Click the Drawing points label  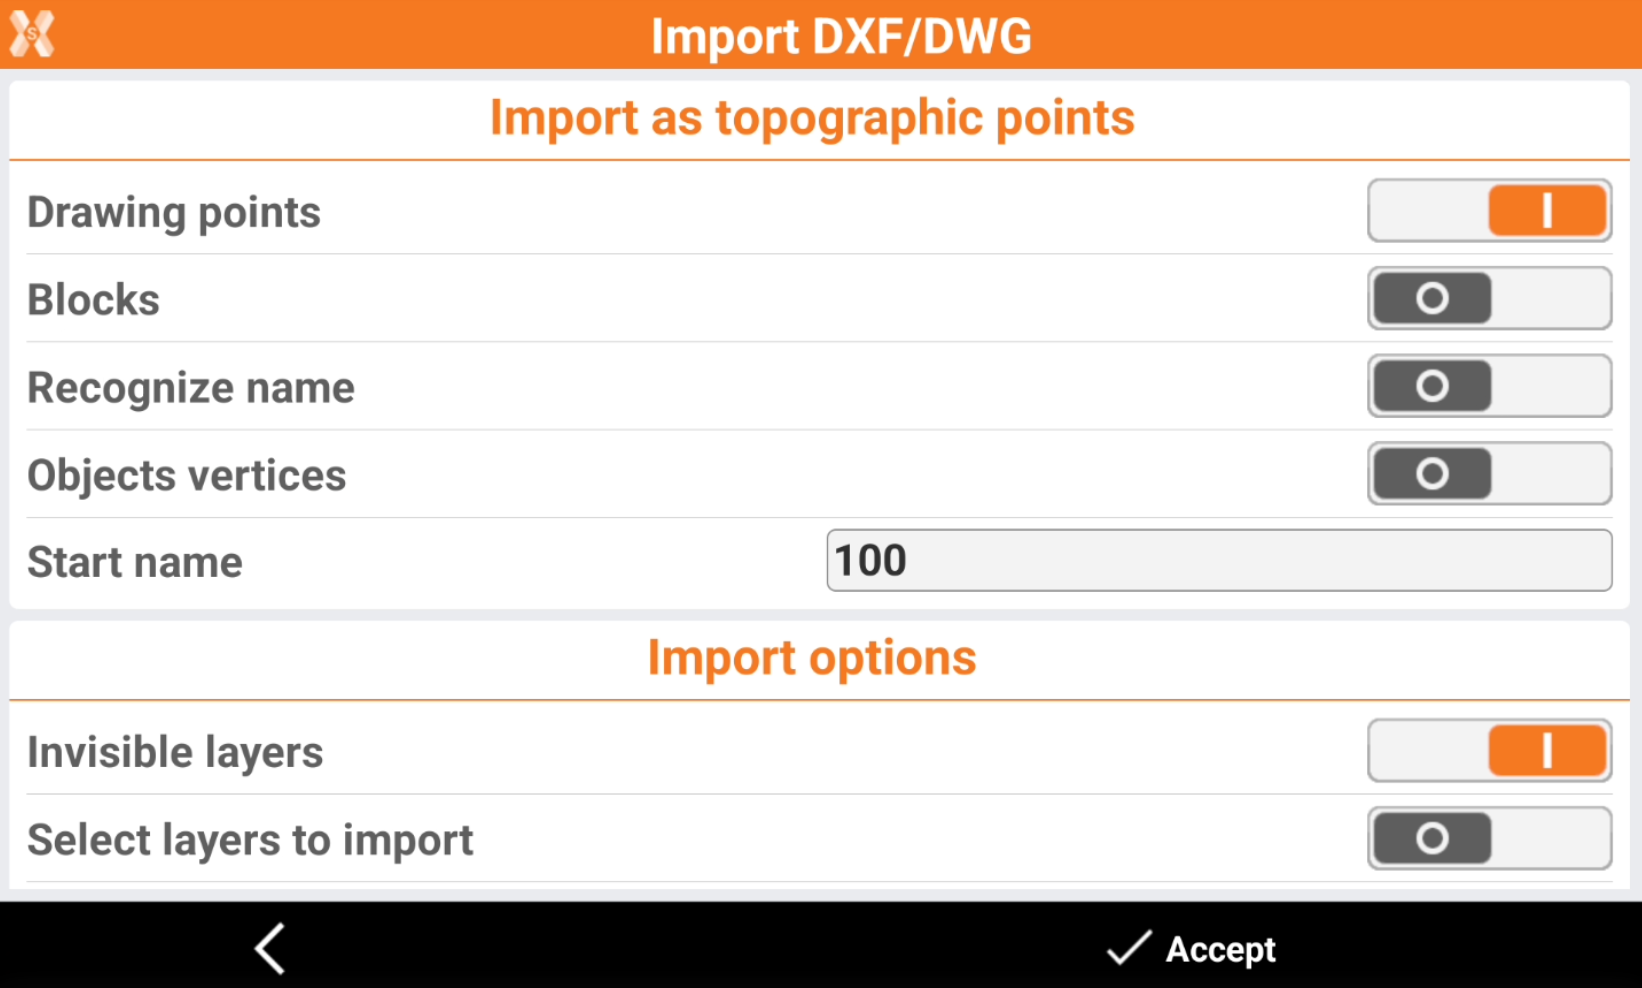pos(174,213)
